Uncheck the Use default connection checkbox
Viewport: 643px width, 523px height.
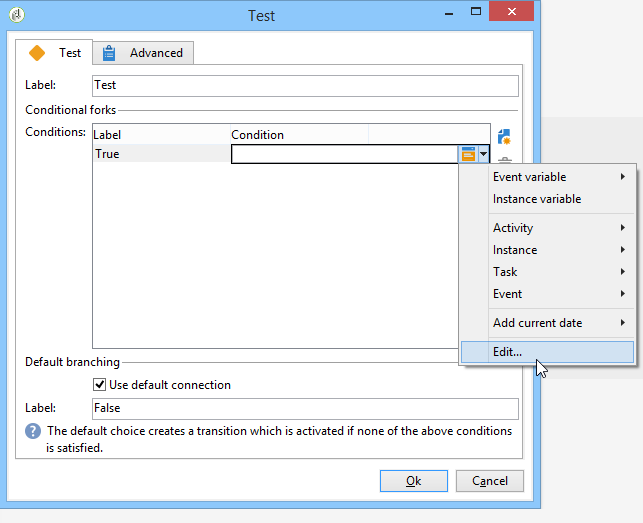(x=99, y=385)
